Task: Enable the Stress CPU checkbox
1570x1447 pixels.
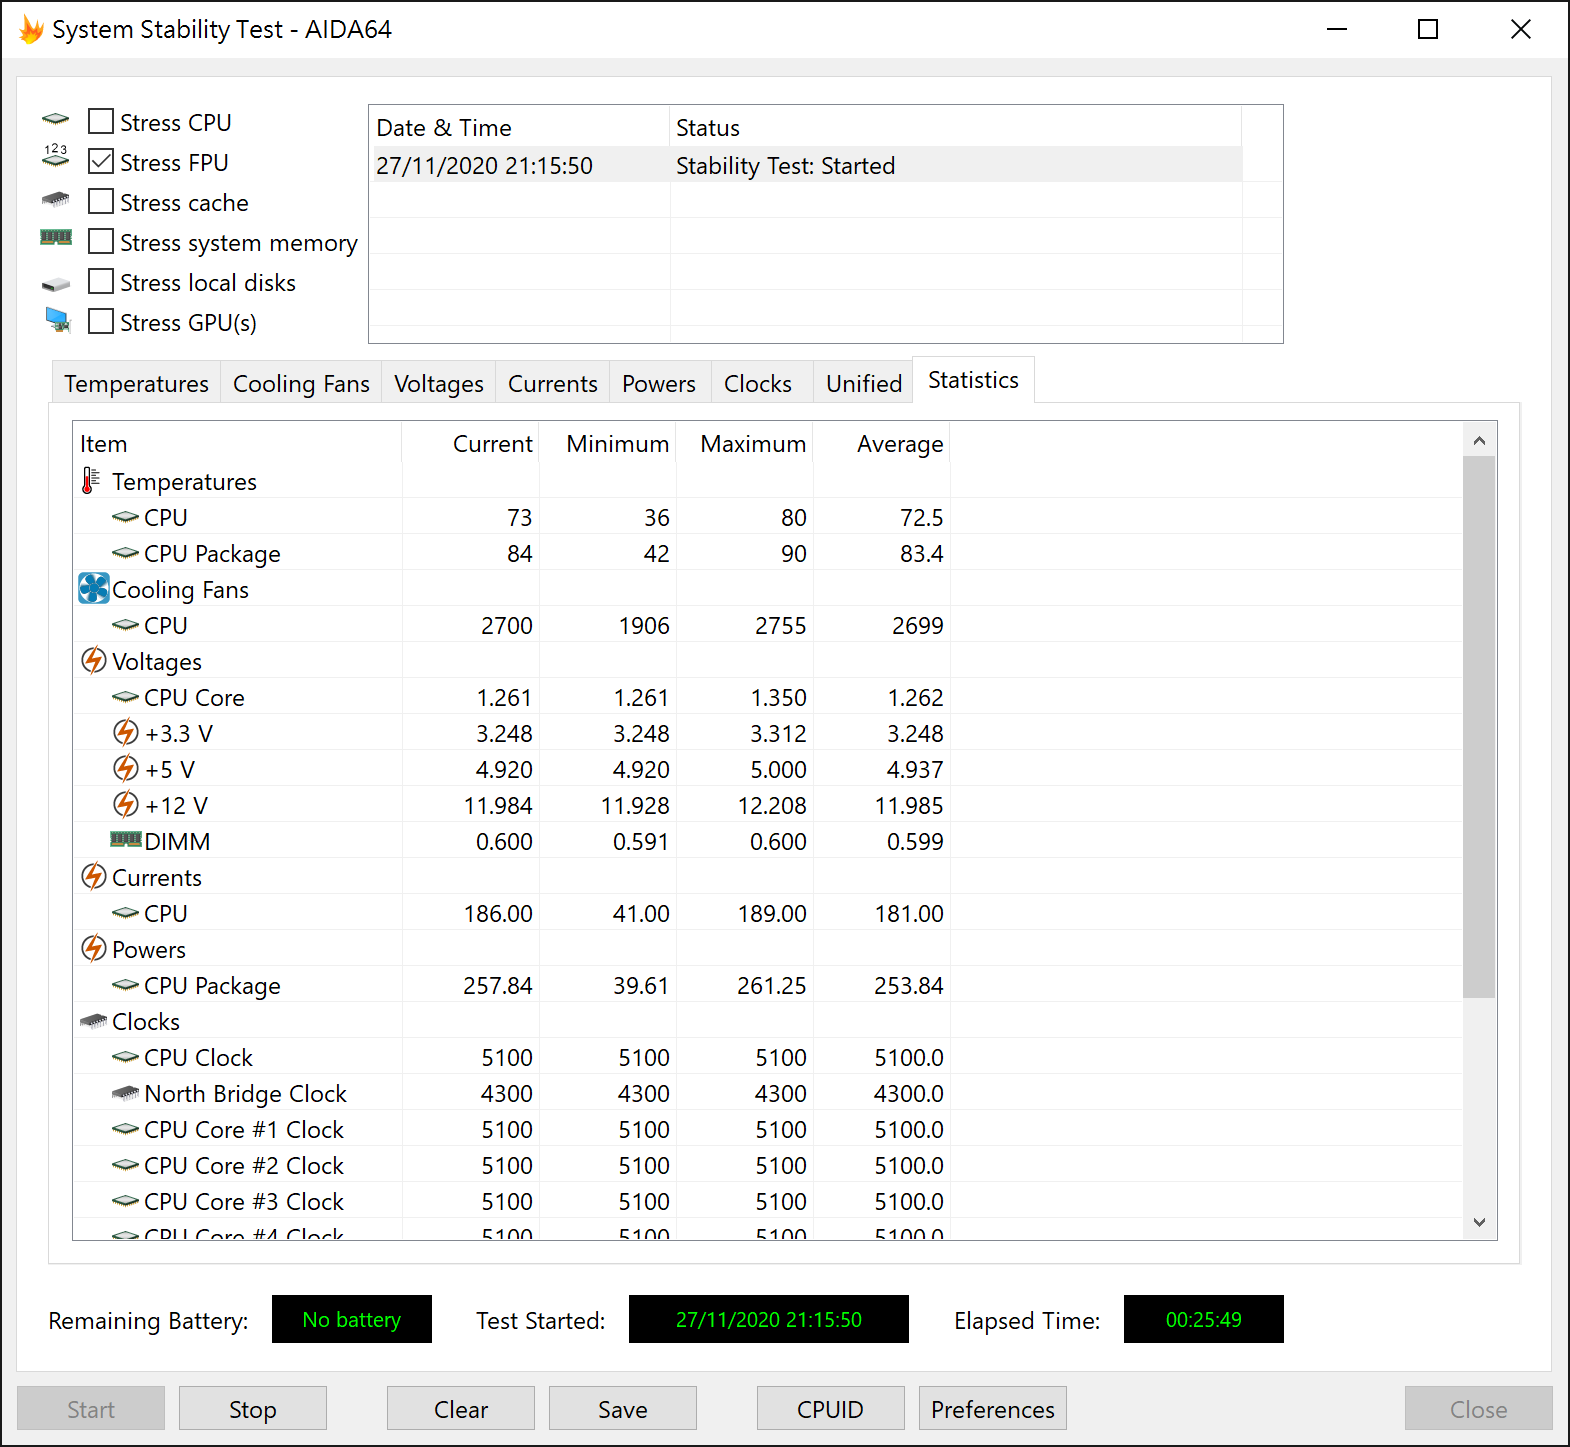Action: 101,121
